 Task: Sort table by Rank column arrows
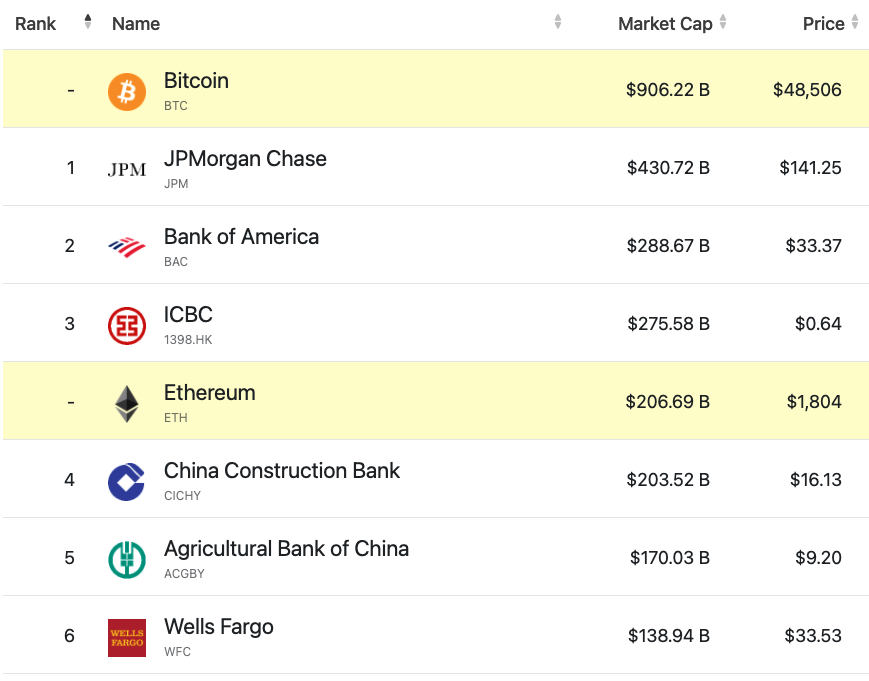click(x=88, y=22)
